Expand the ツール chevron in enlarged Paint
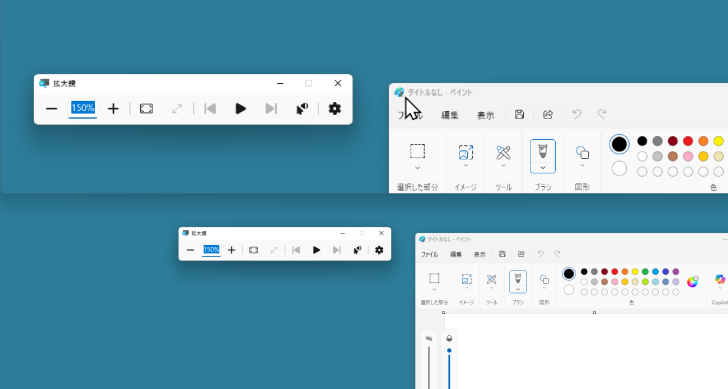Image resolution: width=728 pixels, height=389 pixels. (x=503, y=165)
